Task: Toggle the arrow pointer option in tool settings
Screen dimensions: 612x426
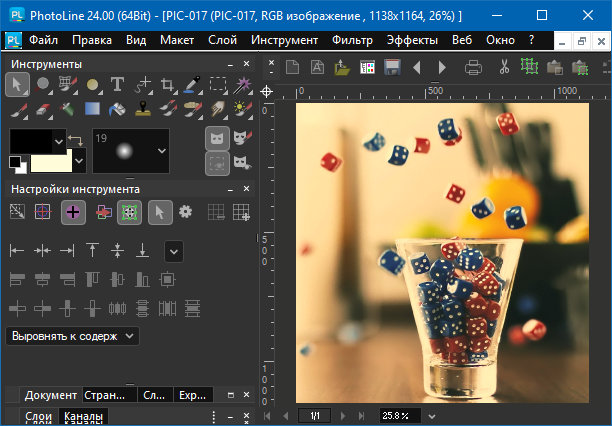Action: pyautogui.click(x=158, y=211)
